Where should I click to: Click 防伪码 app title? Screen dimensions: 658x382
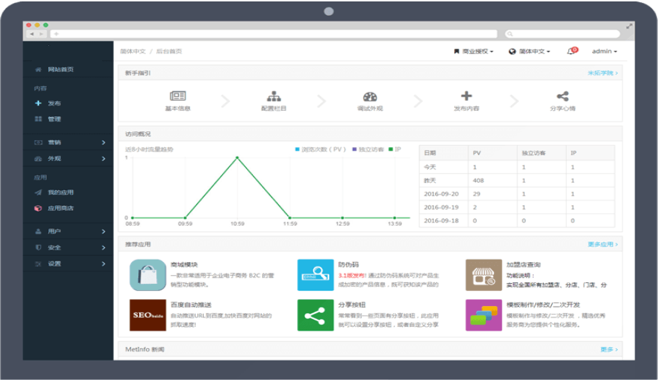[348, 264]
